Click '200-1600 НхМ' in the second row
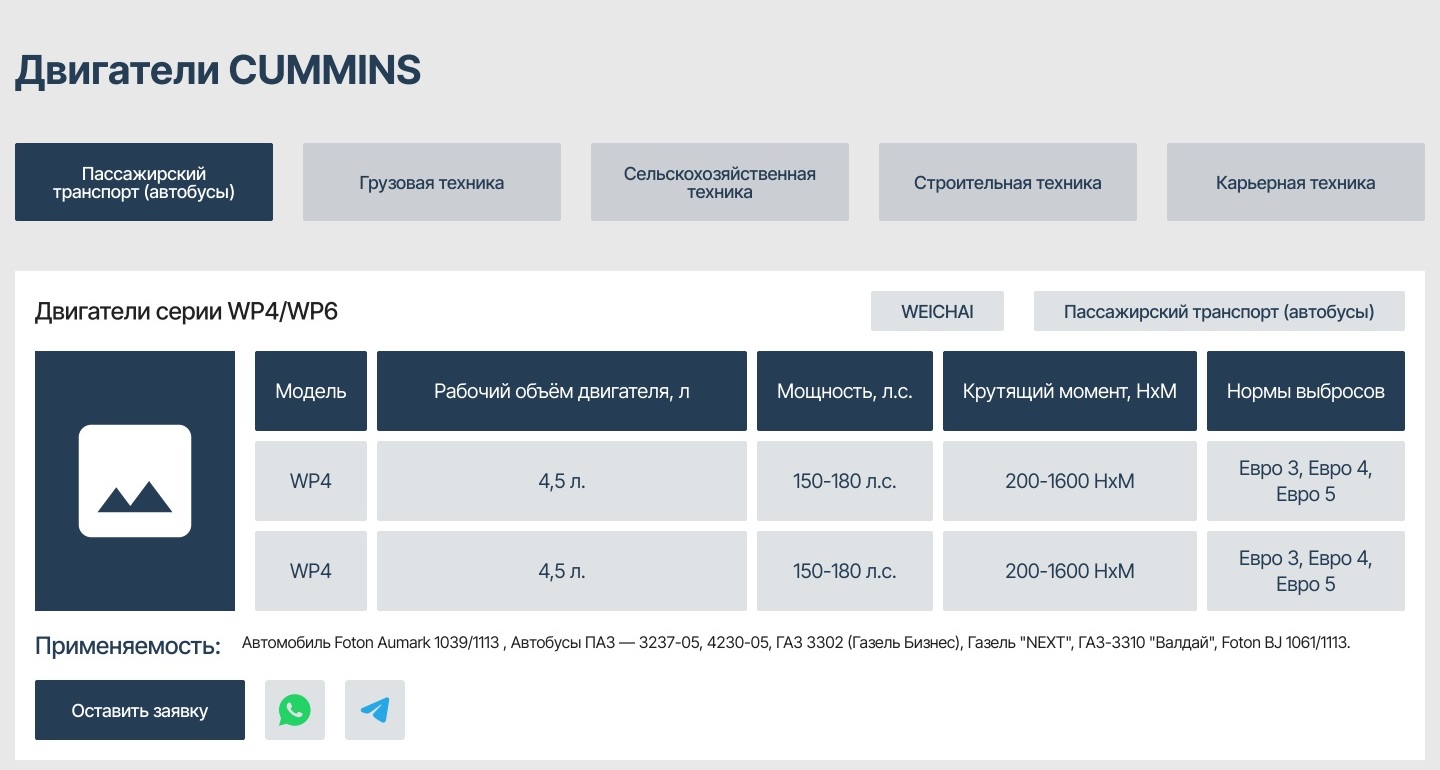The image size is (1440, 770). coord(1070,571)
